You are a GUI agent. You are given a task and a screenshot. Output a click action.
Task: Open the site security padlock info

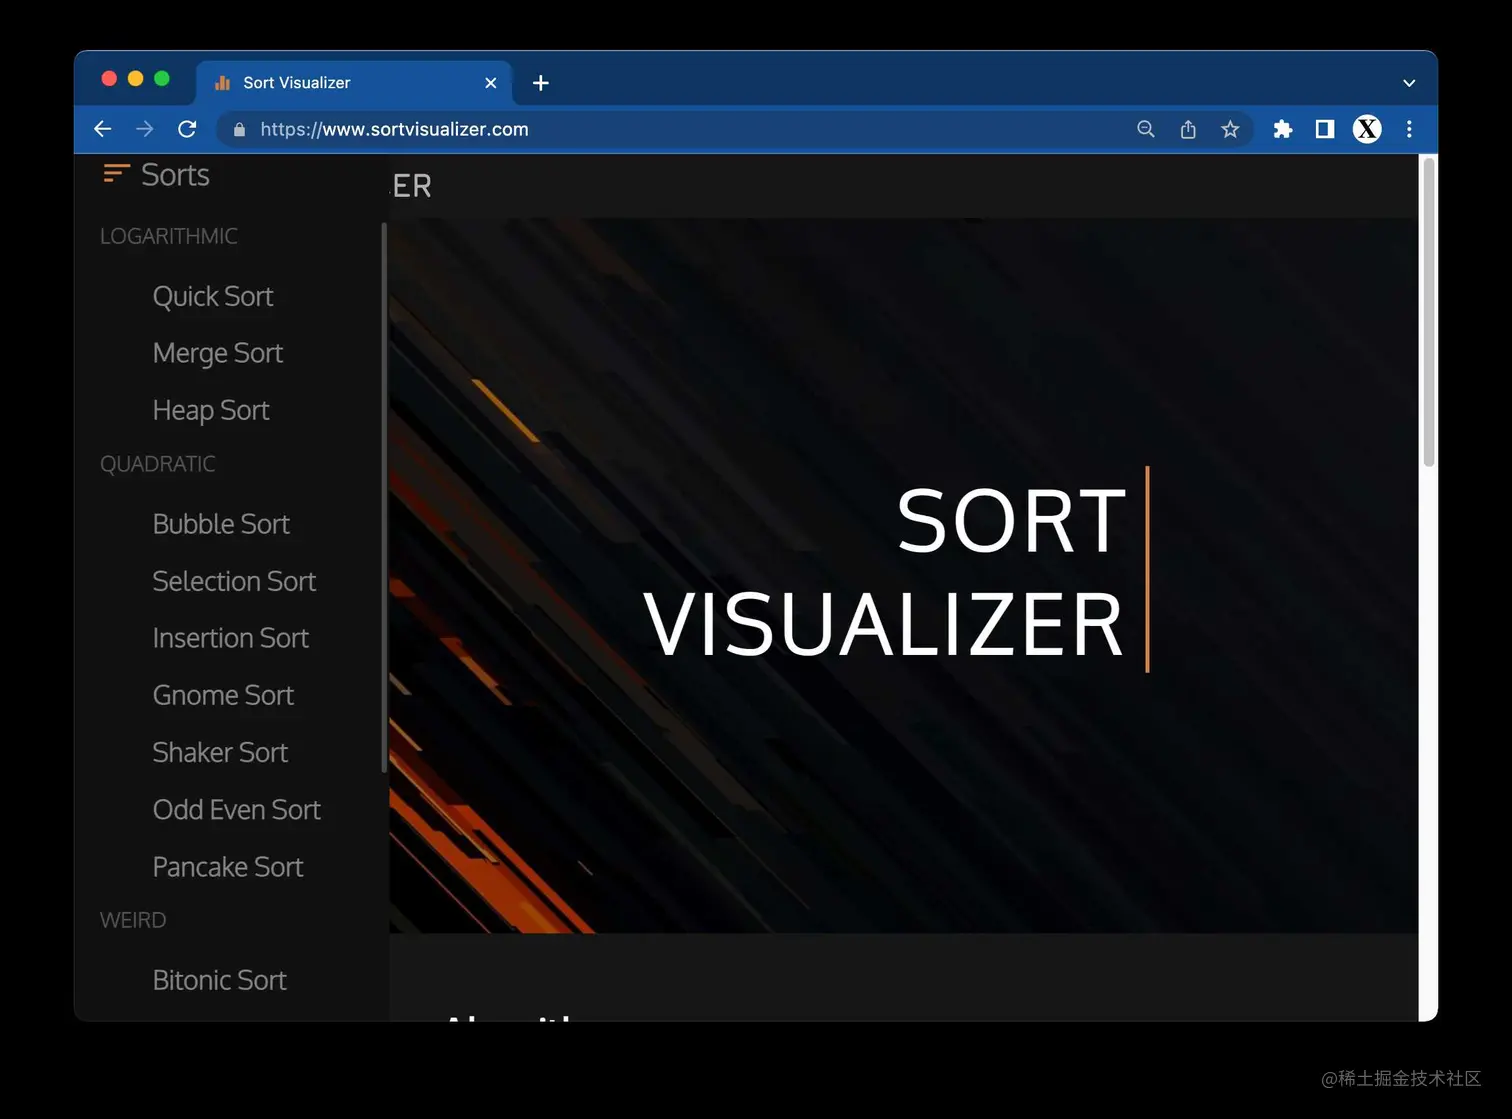[238, 129]
